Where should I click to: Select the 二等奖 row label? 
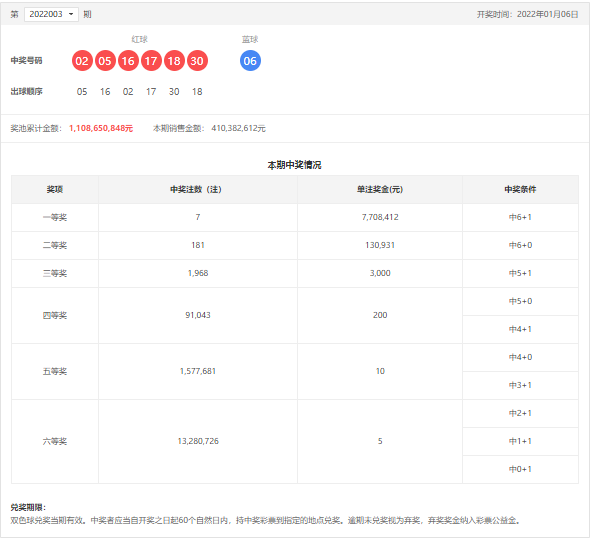[55, 245]
